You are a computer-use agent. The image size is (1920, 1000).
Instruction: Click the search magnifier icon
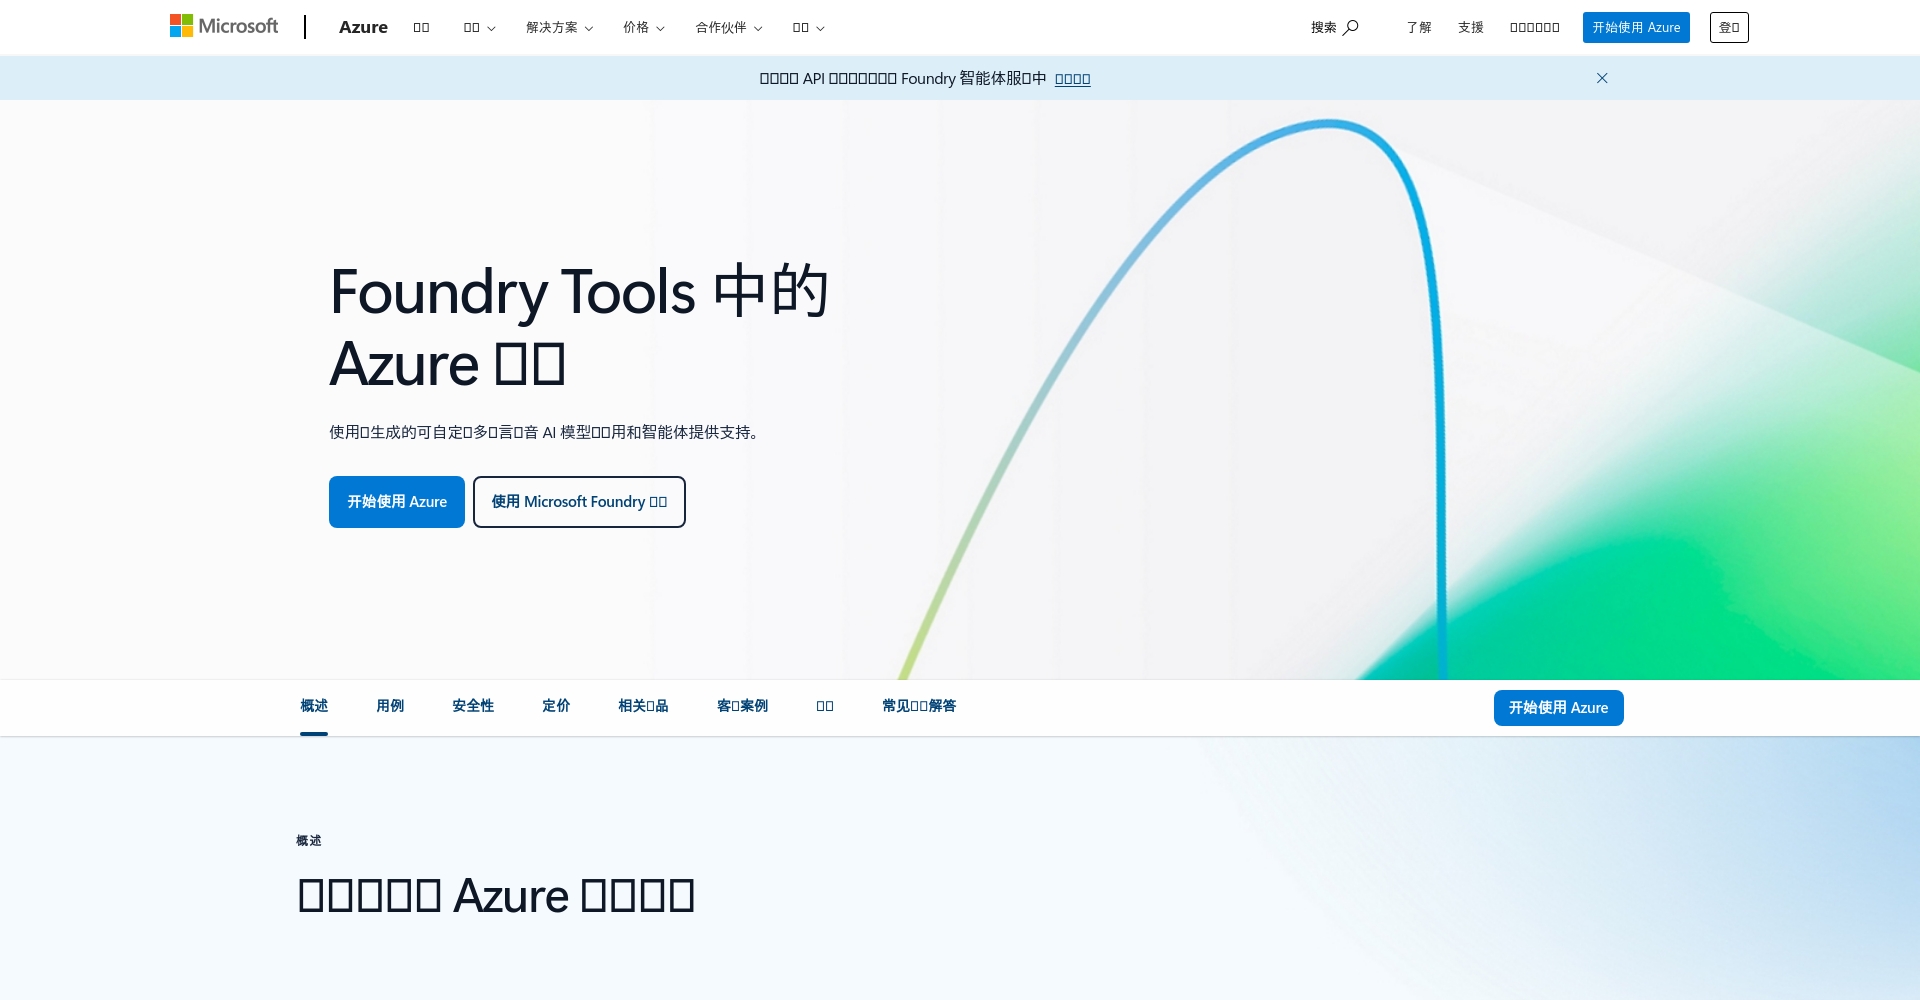pyautogui.click(x=1350, y=27)
